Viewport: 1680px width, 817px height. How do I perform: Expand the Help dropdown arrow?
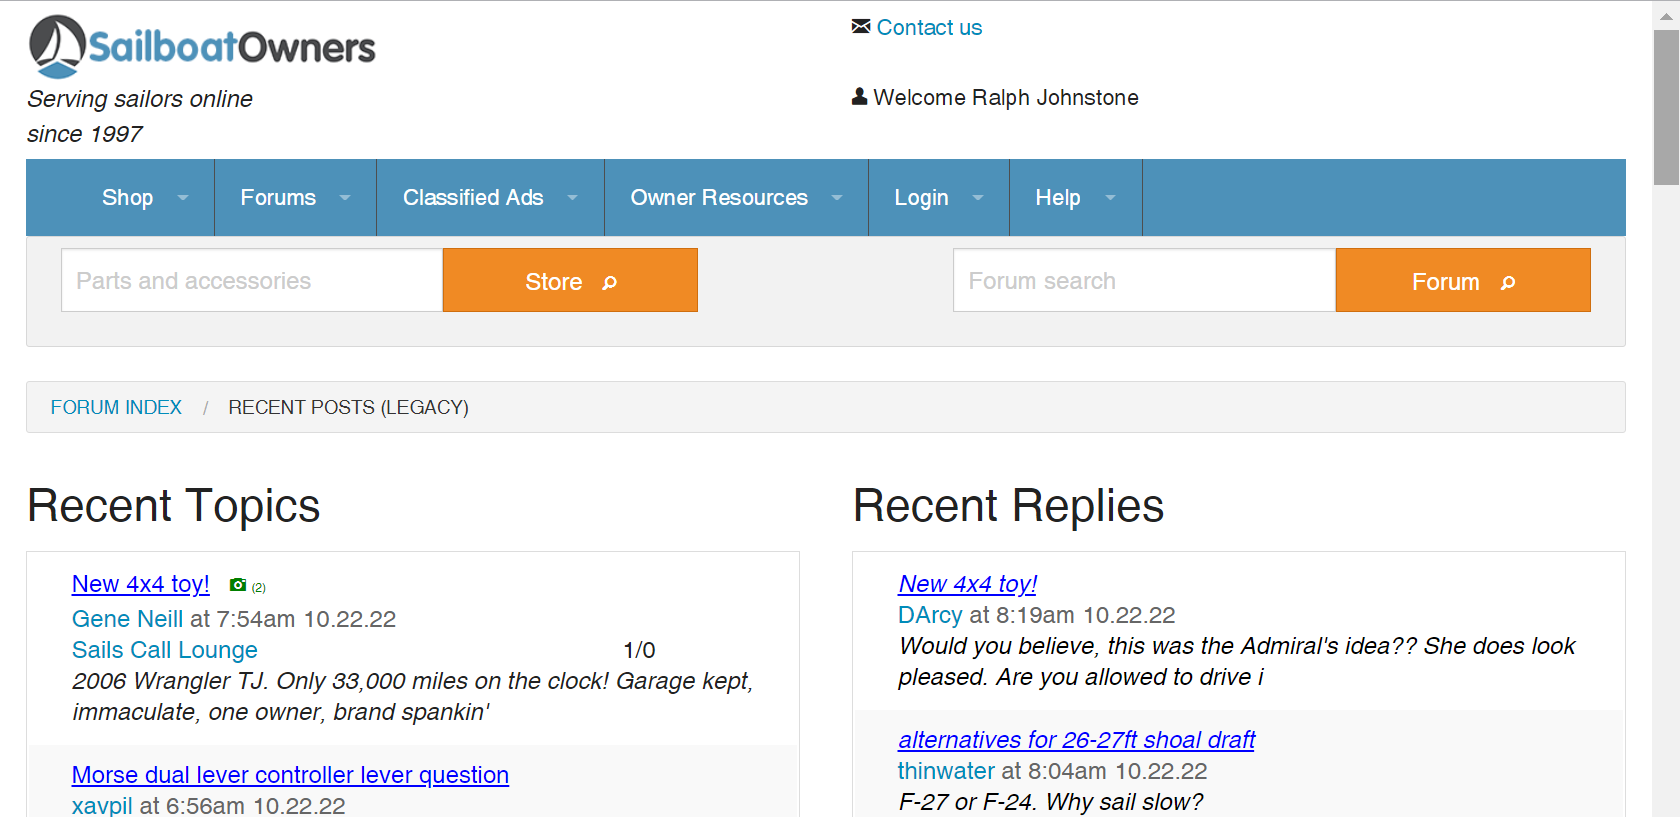coord(1110,198)
